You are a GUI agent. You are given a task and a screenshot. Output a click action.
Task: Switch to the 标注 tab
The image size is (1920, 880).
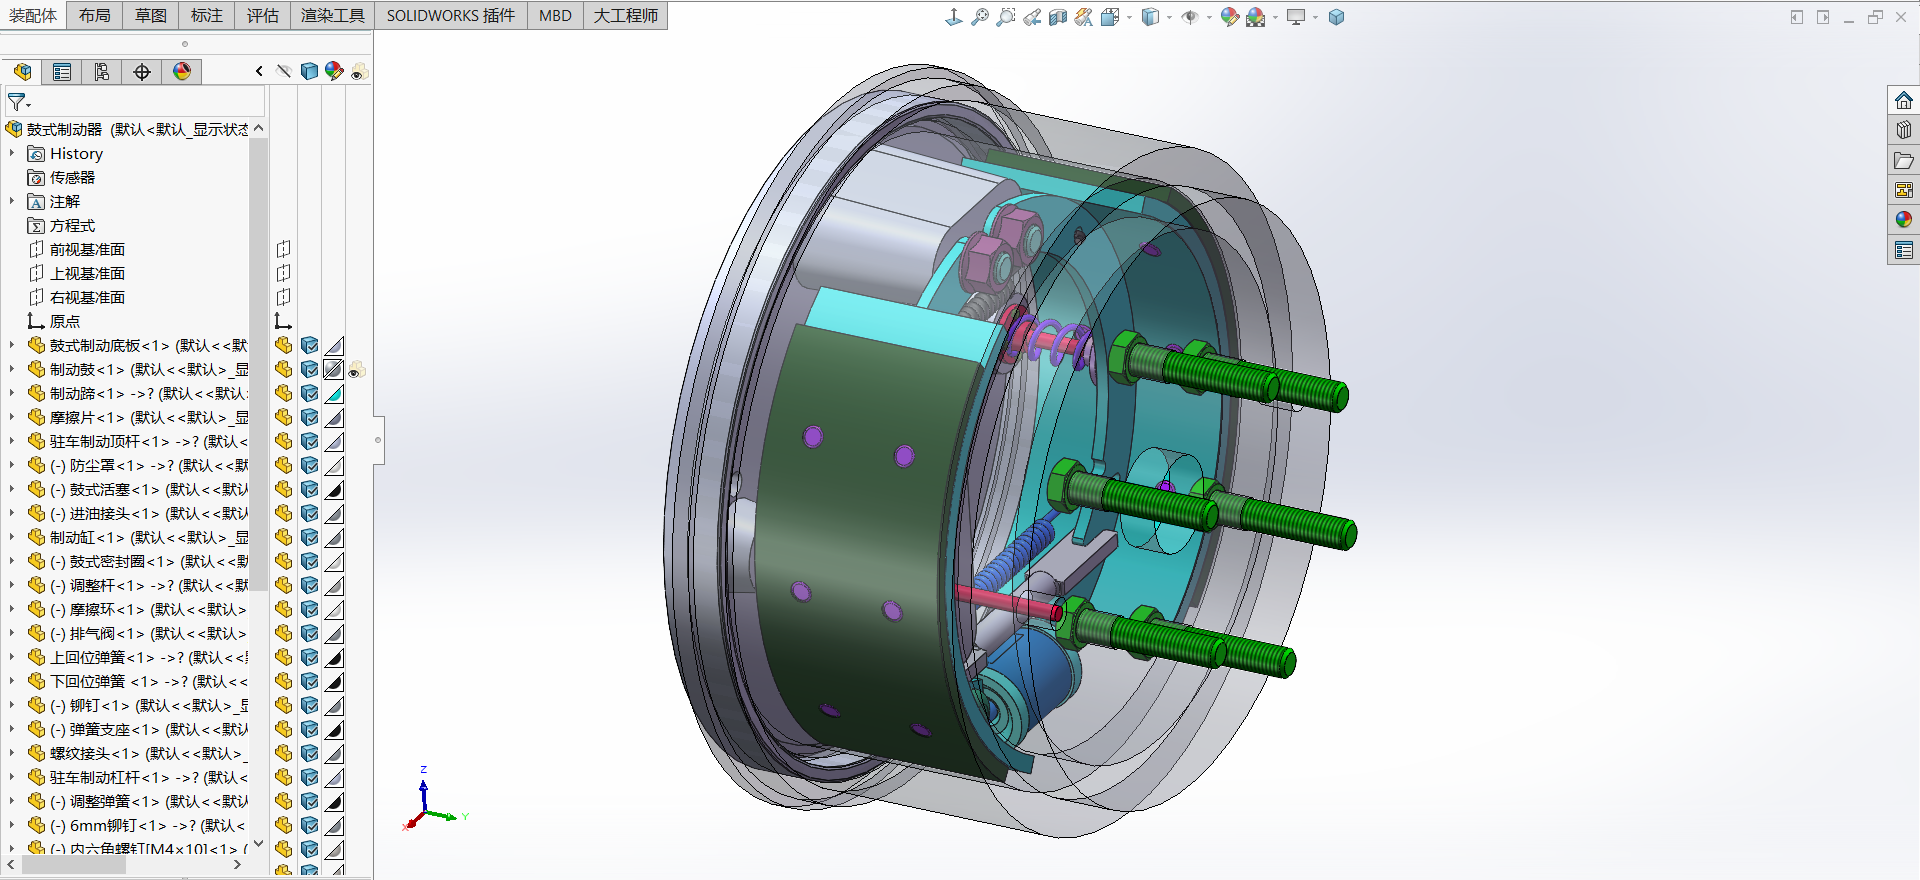tap(207, 15)
